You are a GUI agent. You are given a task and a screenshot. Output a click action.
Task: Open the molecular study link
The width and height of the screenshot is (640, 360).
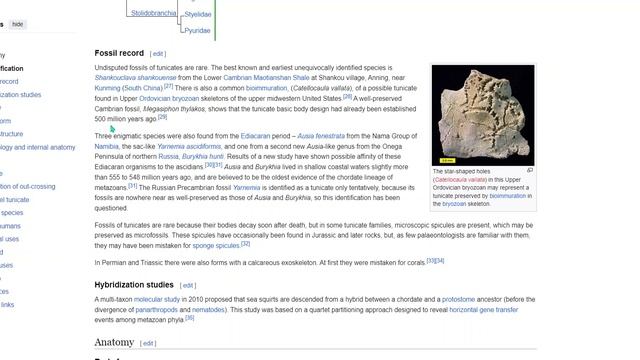[x=157, y=300]
